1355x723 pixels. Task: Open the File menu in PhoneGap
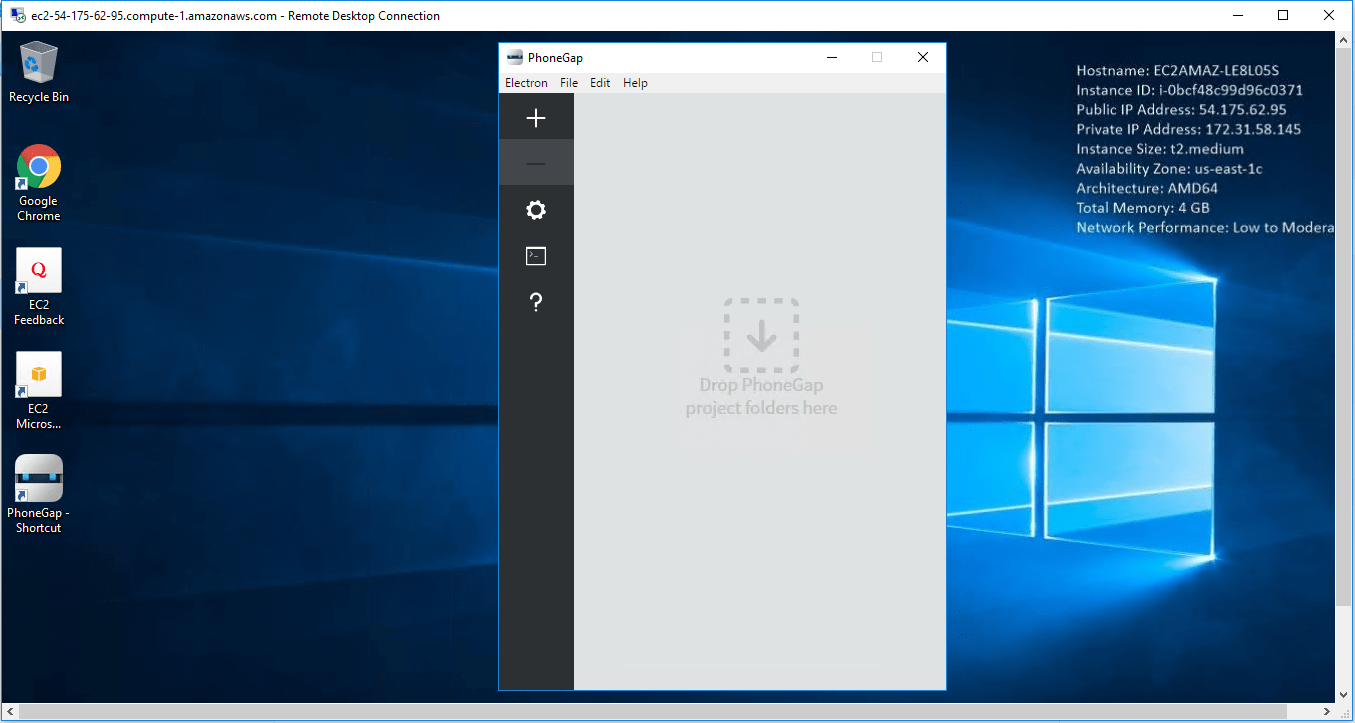coord(569,83)
